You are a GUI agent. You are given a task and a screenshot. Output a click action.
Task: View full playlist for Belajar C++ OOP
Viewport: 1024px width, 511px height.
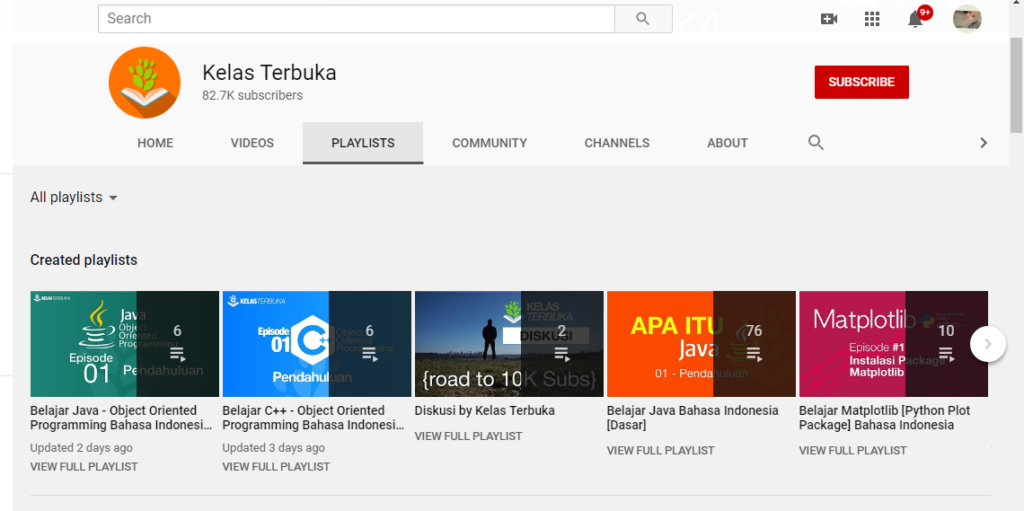(x=276, y=467)
